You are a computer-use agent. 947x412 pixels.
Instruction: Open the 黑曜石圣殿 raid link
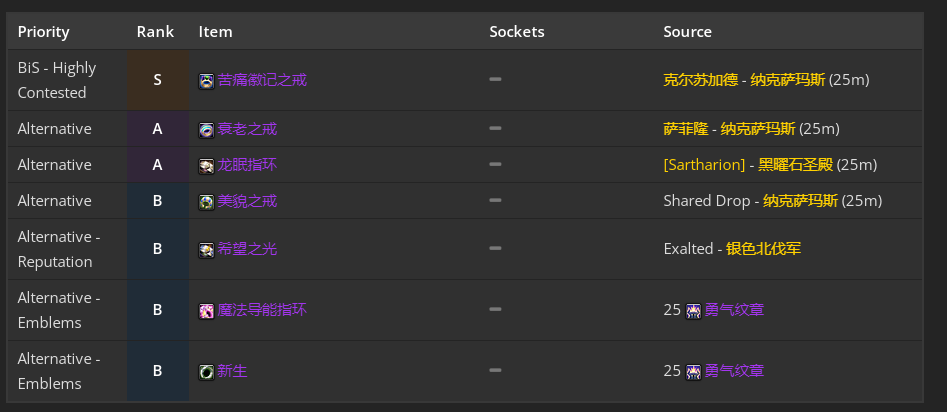pyautogui.click(x=795, y=165)
